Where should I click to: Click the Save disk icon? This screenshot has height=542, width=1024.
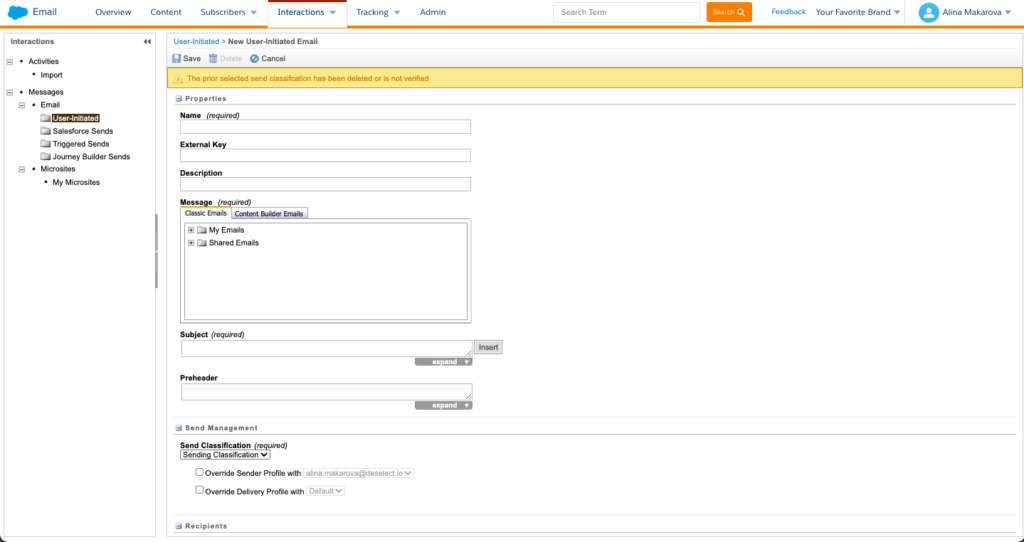coord(177,59)
